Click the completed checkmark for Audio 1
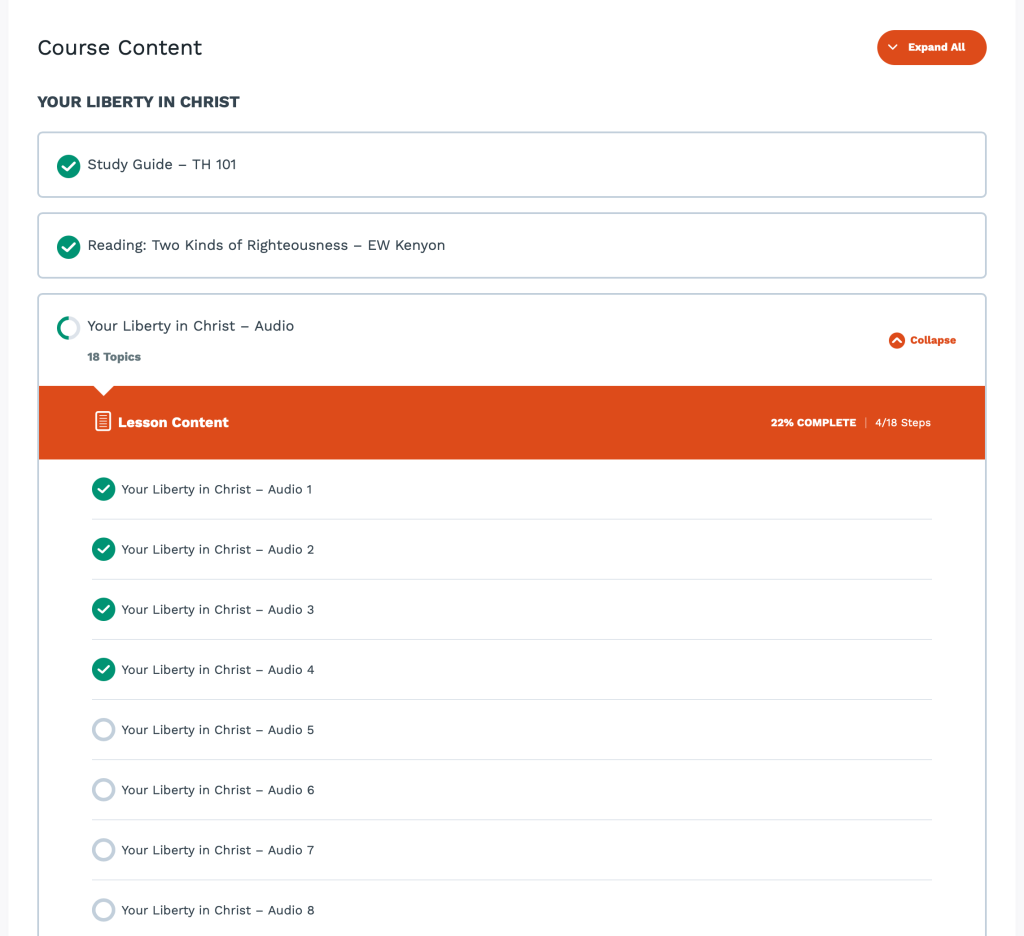Image resolution: width=1024 pixels, height=936 pixels. [x=103, y=489]
